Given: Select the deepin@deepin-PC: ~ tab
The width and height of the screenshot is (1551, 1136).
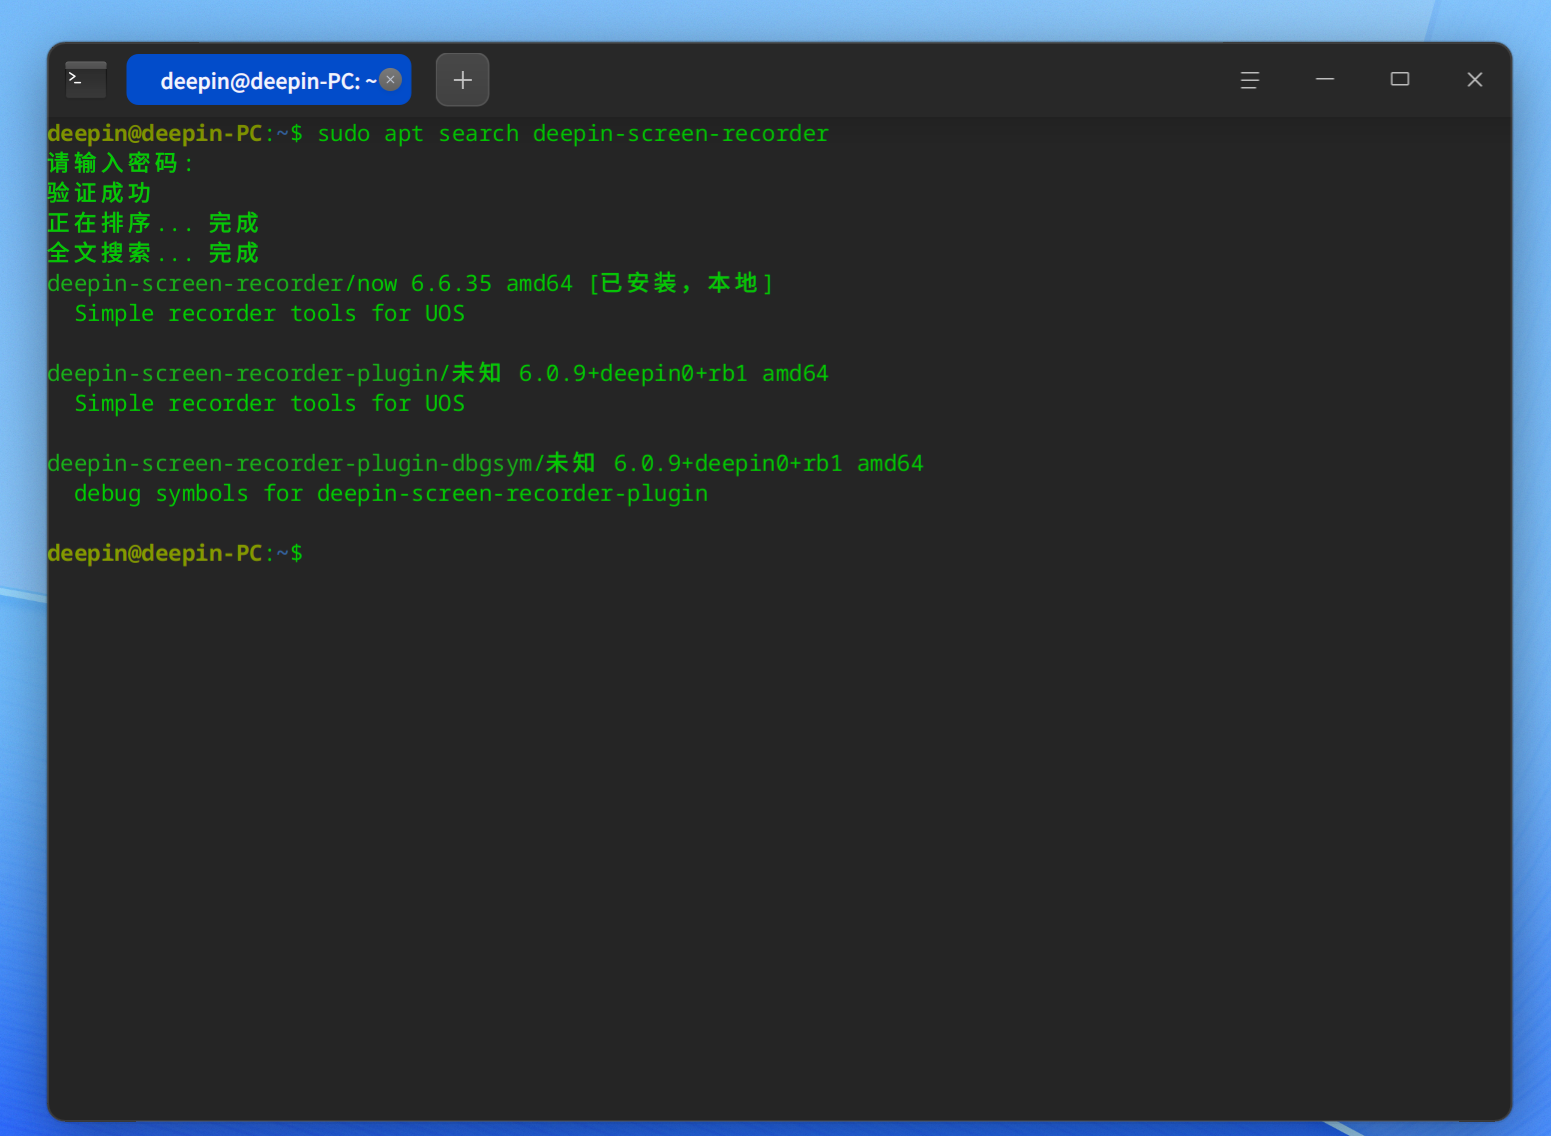Looking at the screenshot, I should [269, 80].
